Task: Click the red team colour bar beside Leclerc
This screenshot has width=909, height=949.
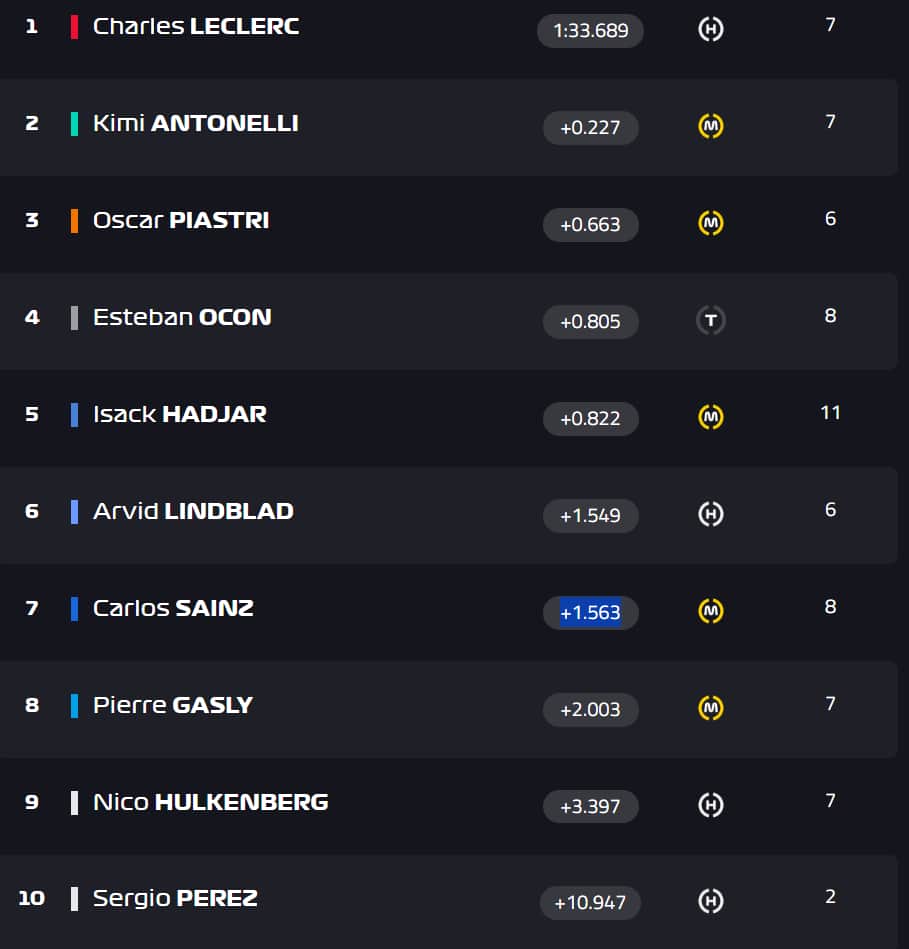Action: (74, 27)
